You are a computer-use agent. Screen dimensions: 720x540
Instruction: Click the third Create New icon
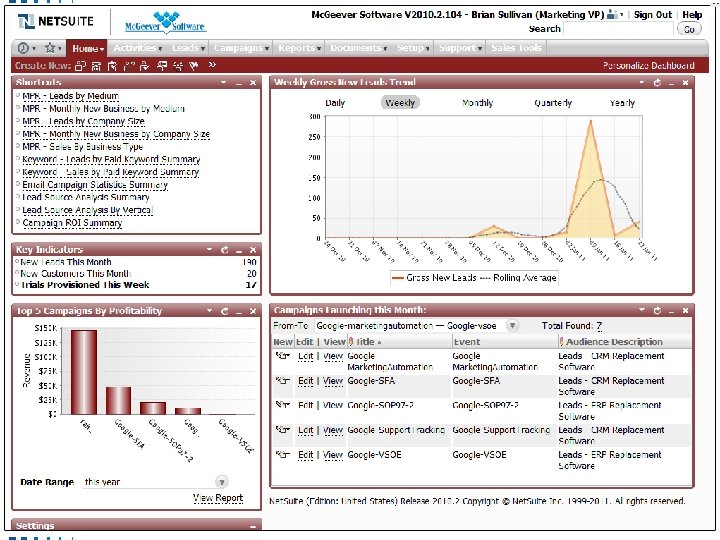point(112,66)
